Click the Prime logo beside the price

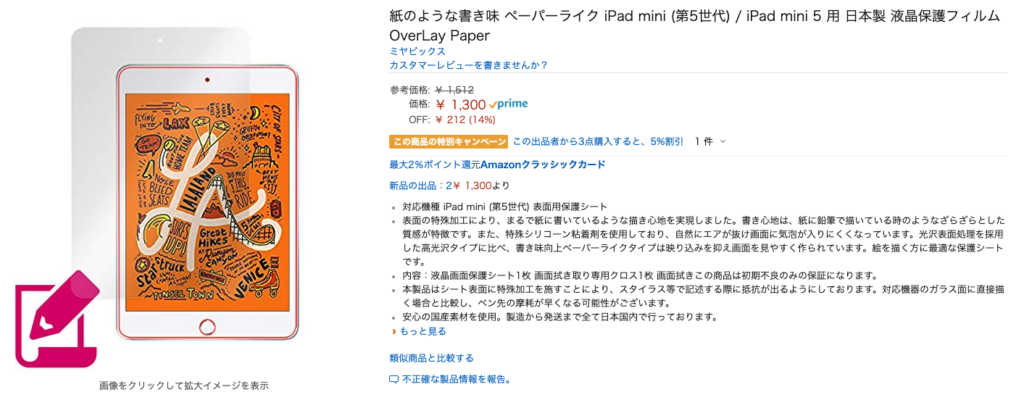[508, 104]
